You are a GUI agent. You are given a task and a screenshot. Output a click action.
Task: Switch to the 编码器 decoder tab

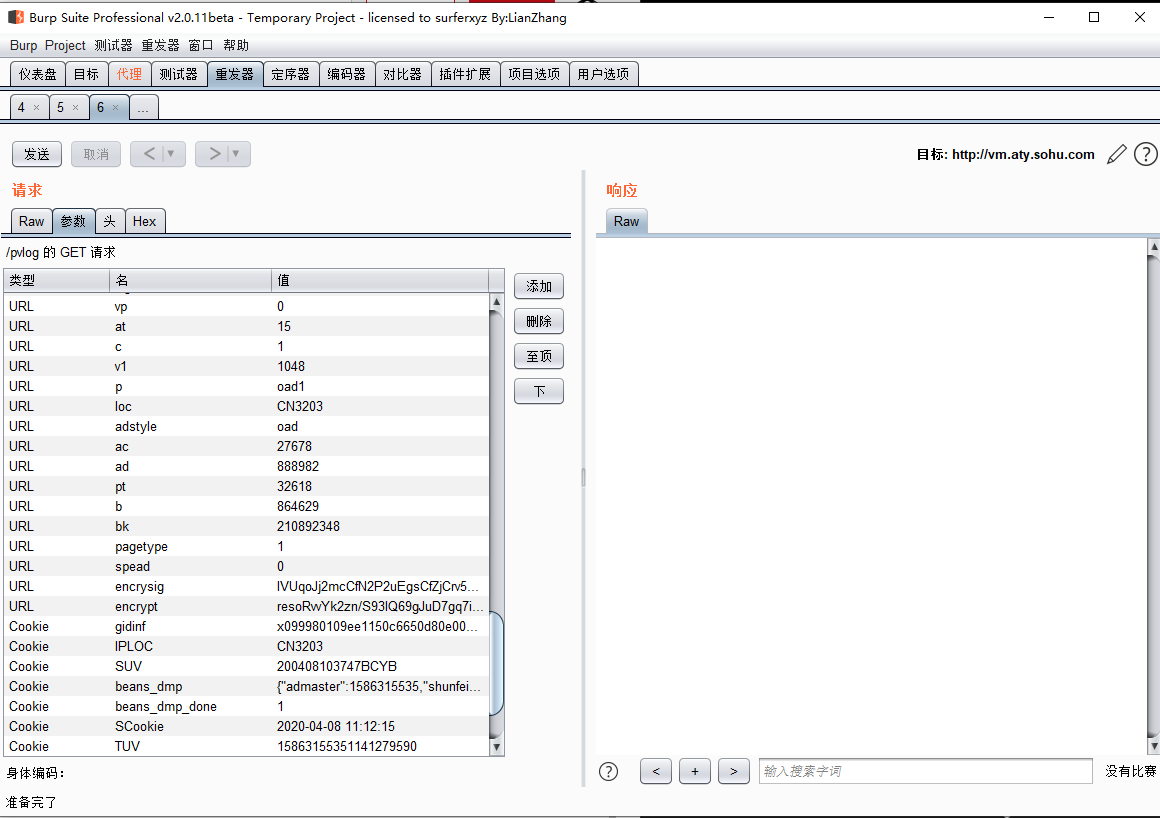[x=347, y=74]
